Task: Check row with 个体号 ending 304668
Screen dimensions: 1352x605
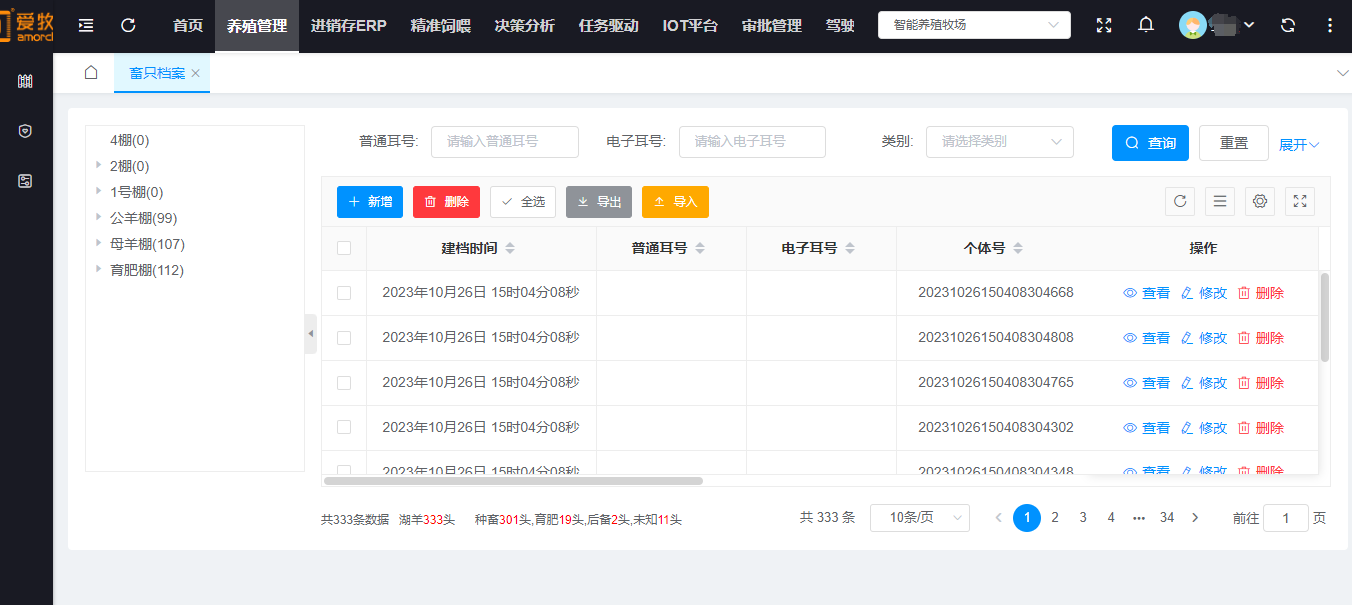Action: click(x=344, y=293)
